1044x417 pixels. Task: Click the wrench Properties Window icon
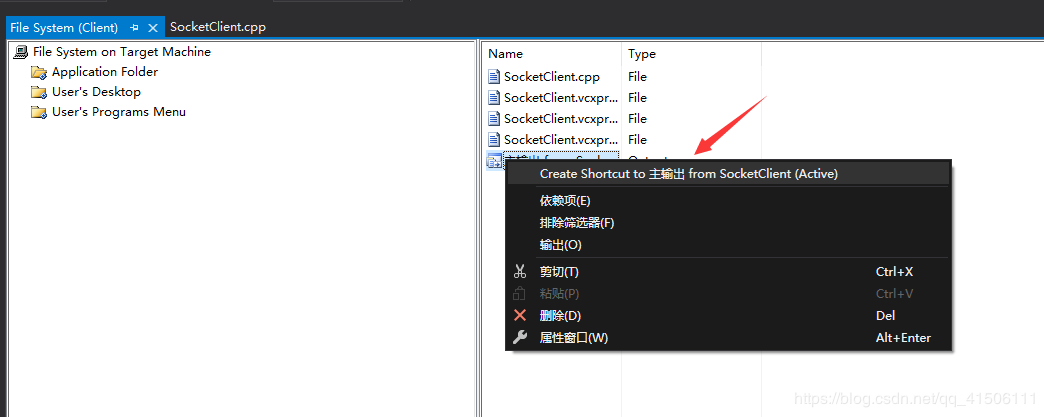pyautogui.click(x=519, y=337)
